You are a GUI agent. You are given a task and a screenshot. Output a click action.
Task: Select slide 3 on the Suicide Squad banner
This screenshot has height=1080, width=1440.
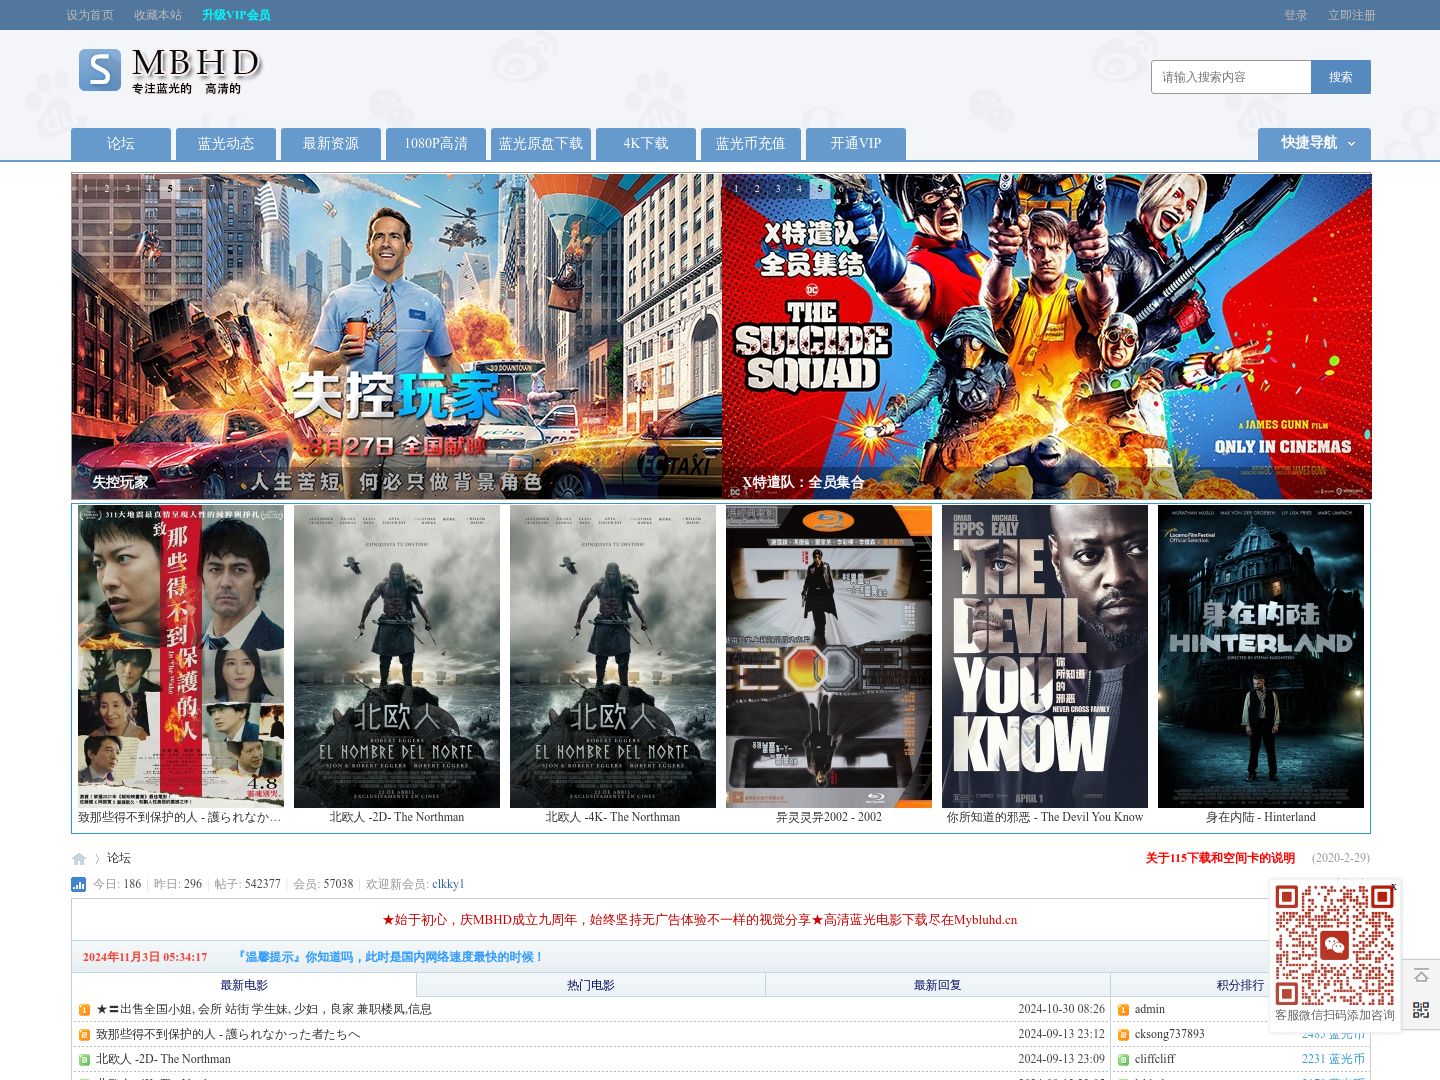pyautogui.click(x=778, y=189)
